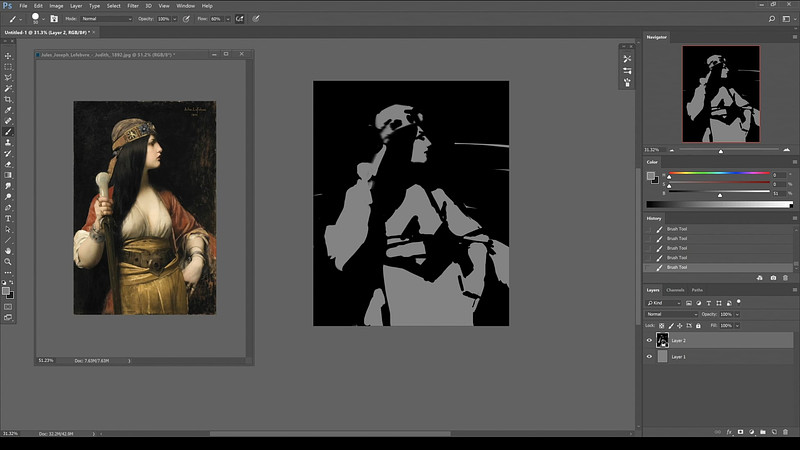
Task: Select the first Brush Tool history state
Action: (x=718, y=229)
